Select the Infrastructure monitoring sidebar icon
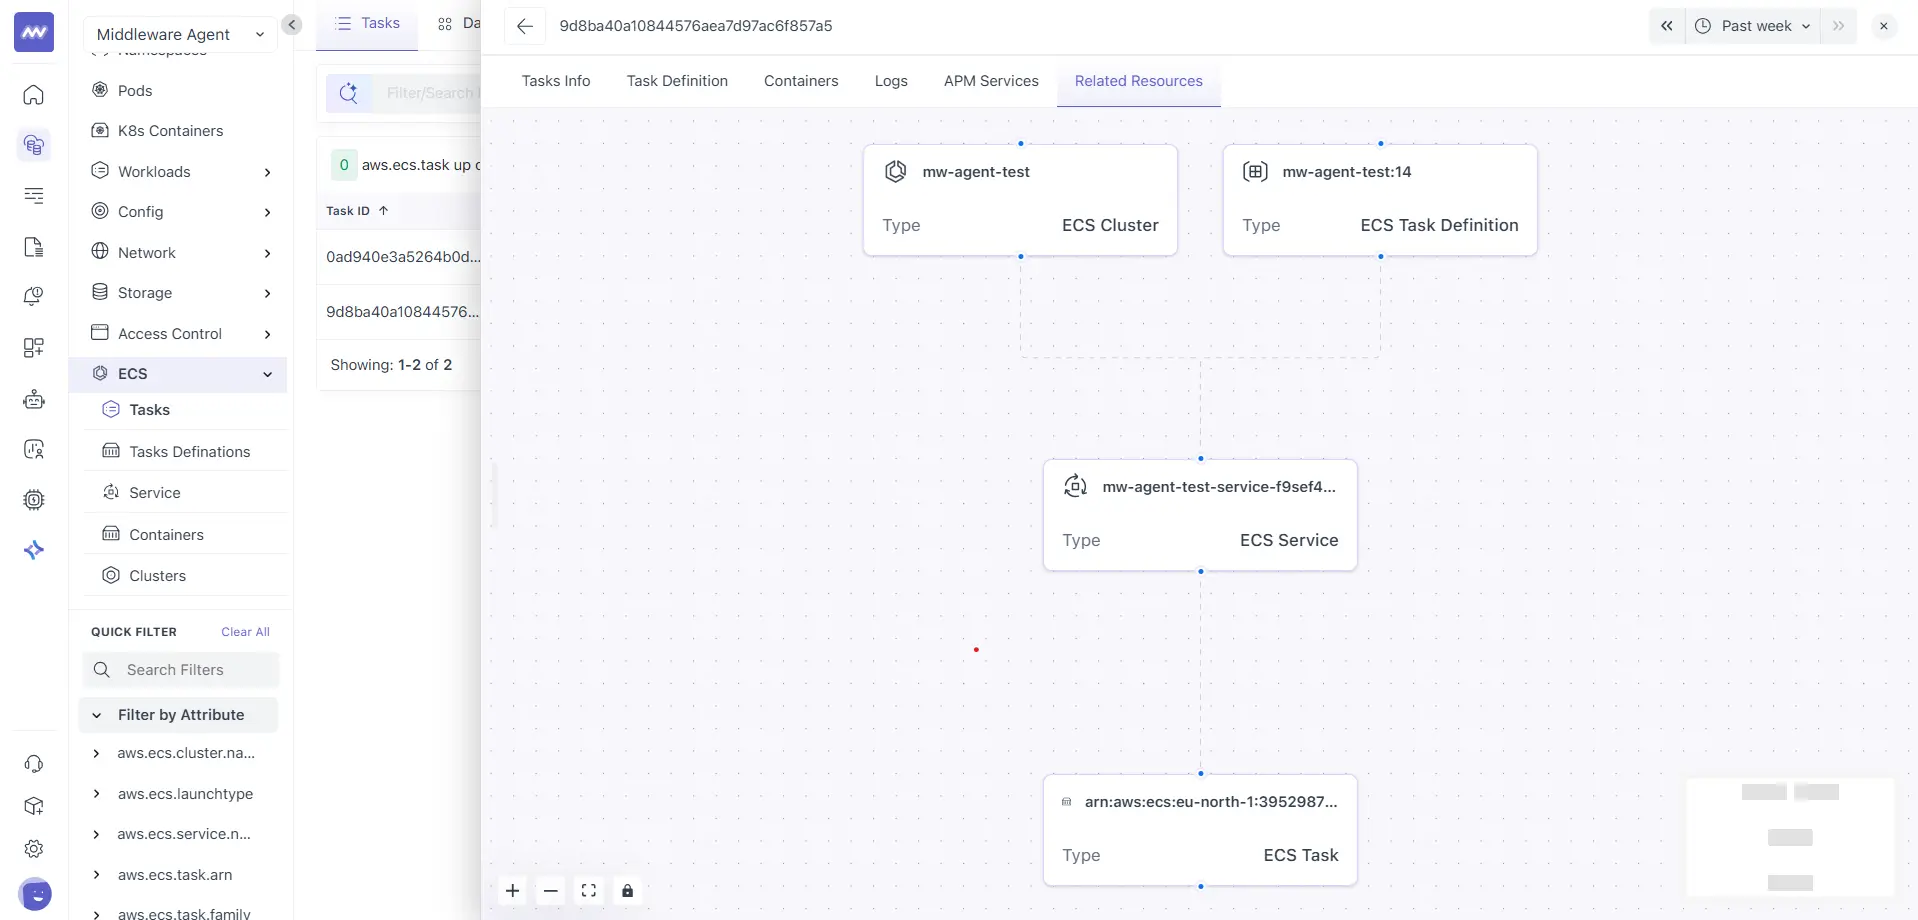This screenshot has width=1918, height=920. coord(34,145)
